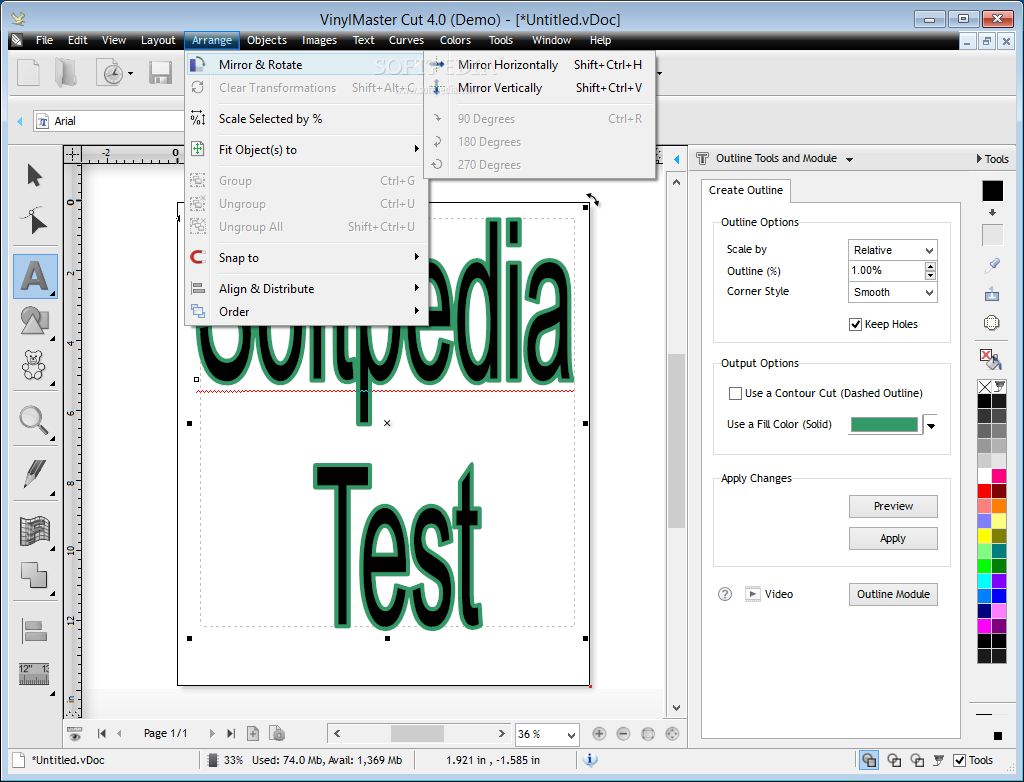Screen dimensions: 1024x782
Task: Choose Mirror Vertically
Action: click(539, 88)
